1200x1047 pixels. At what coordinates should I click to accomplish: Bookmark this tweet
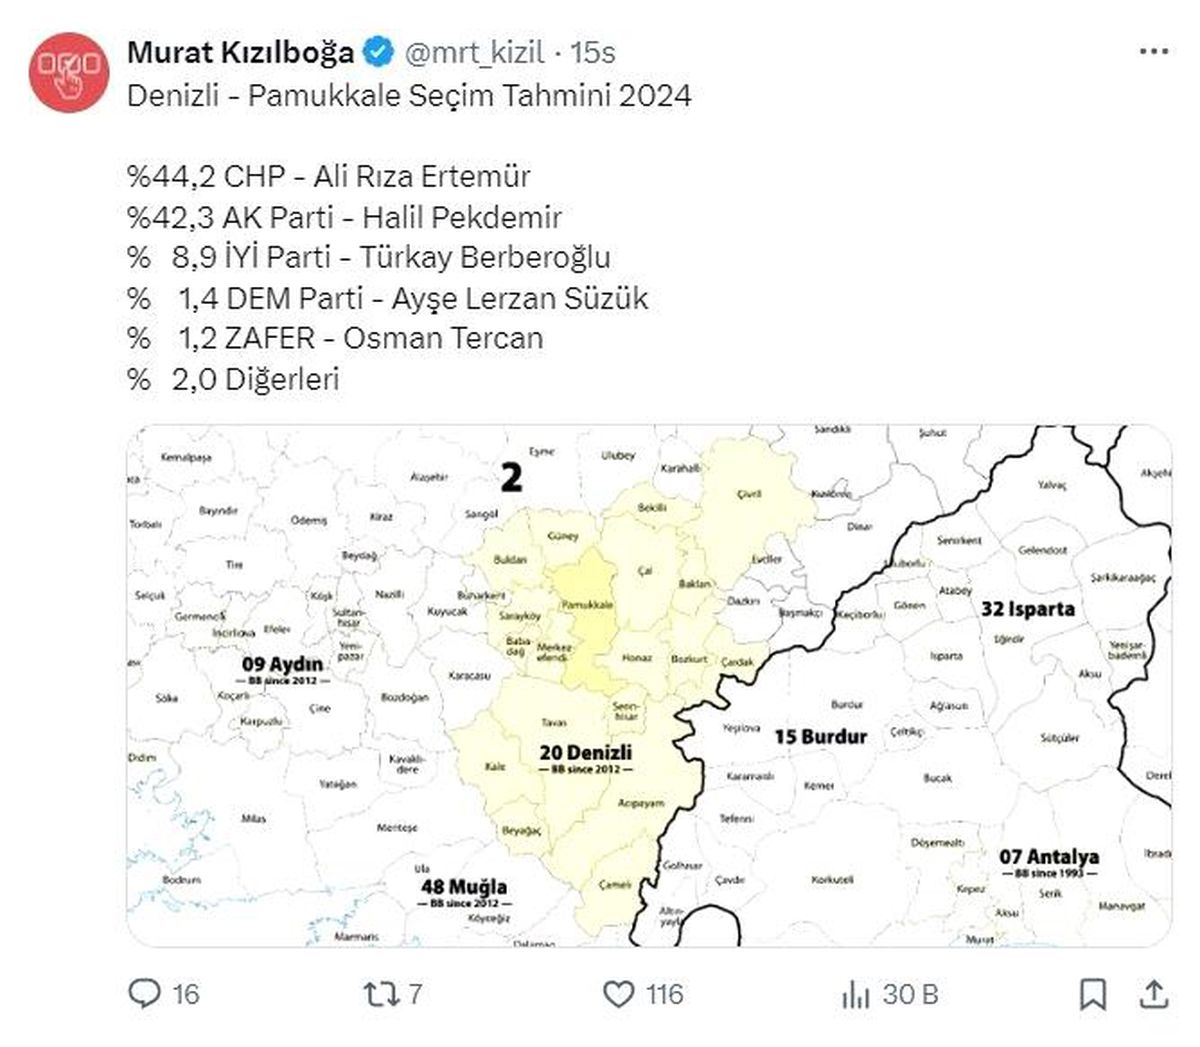(x=1092, y=994)
